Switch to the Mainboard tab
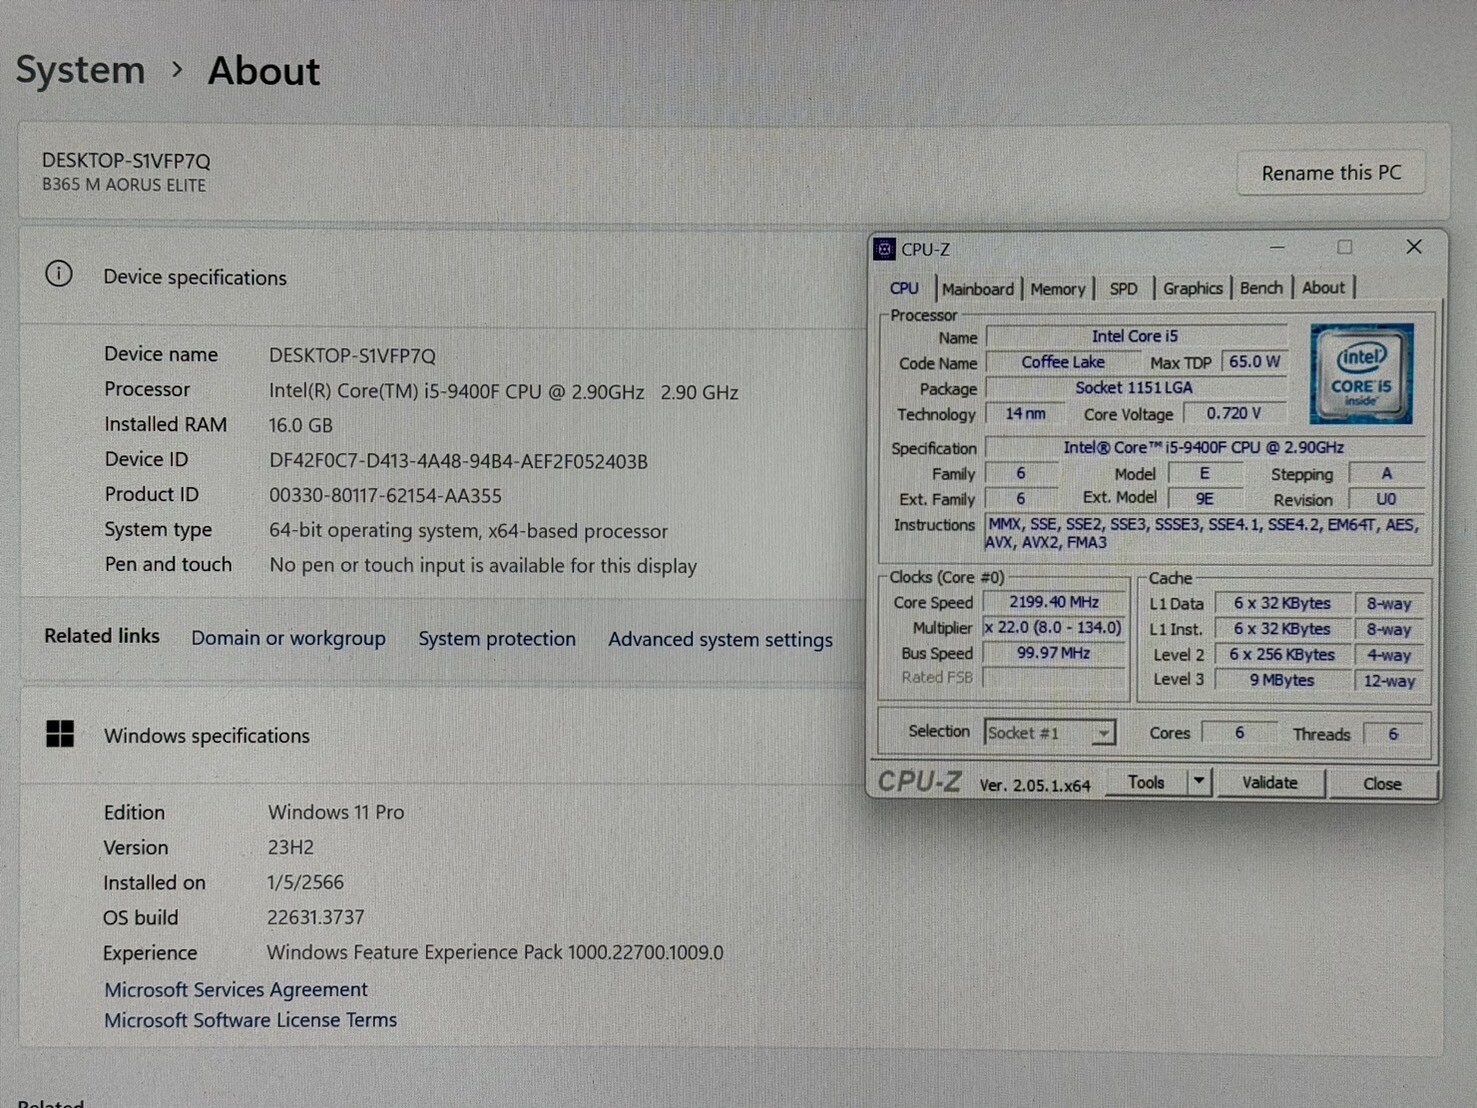The width and height of the screenshot is (1477, 1108). (978, 289)
